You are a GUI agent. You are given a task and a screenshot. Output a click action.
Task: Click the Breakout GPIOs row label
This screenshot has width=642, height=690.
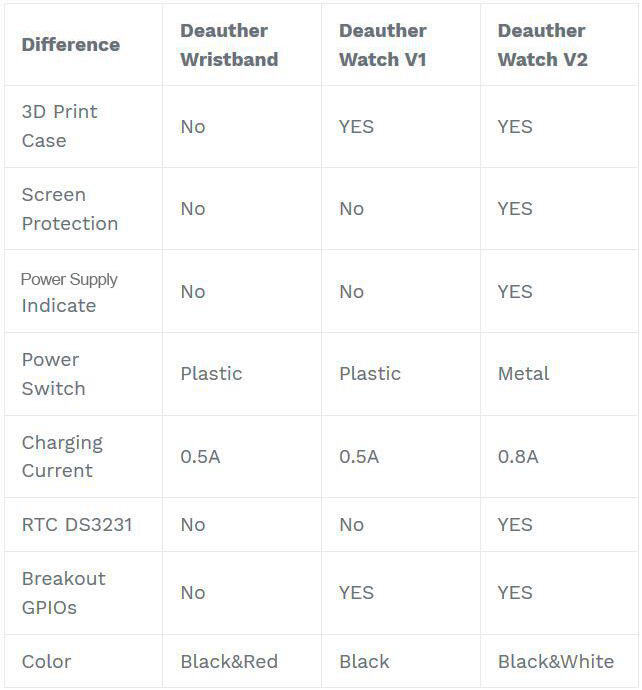pos(64,593)
